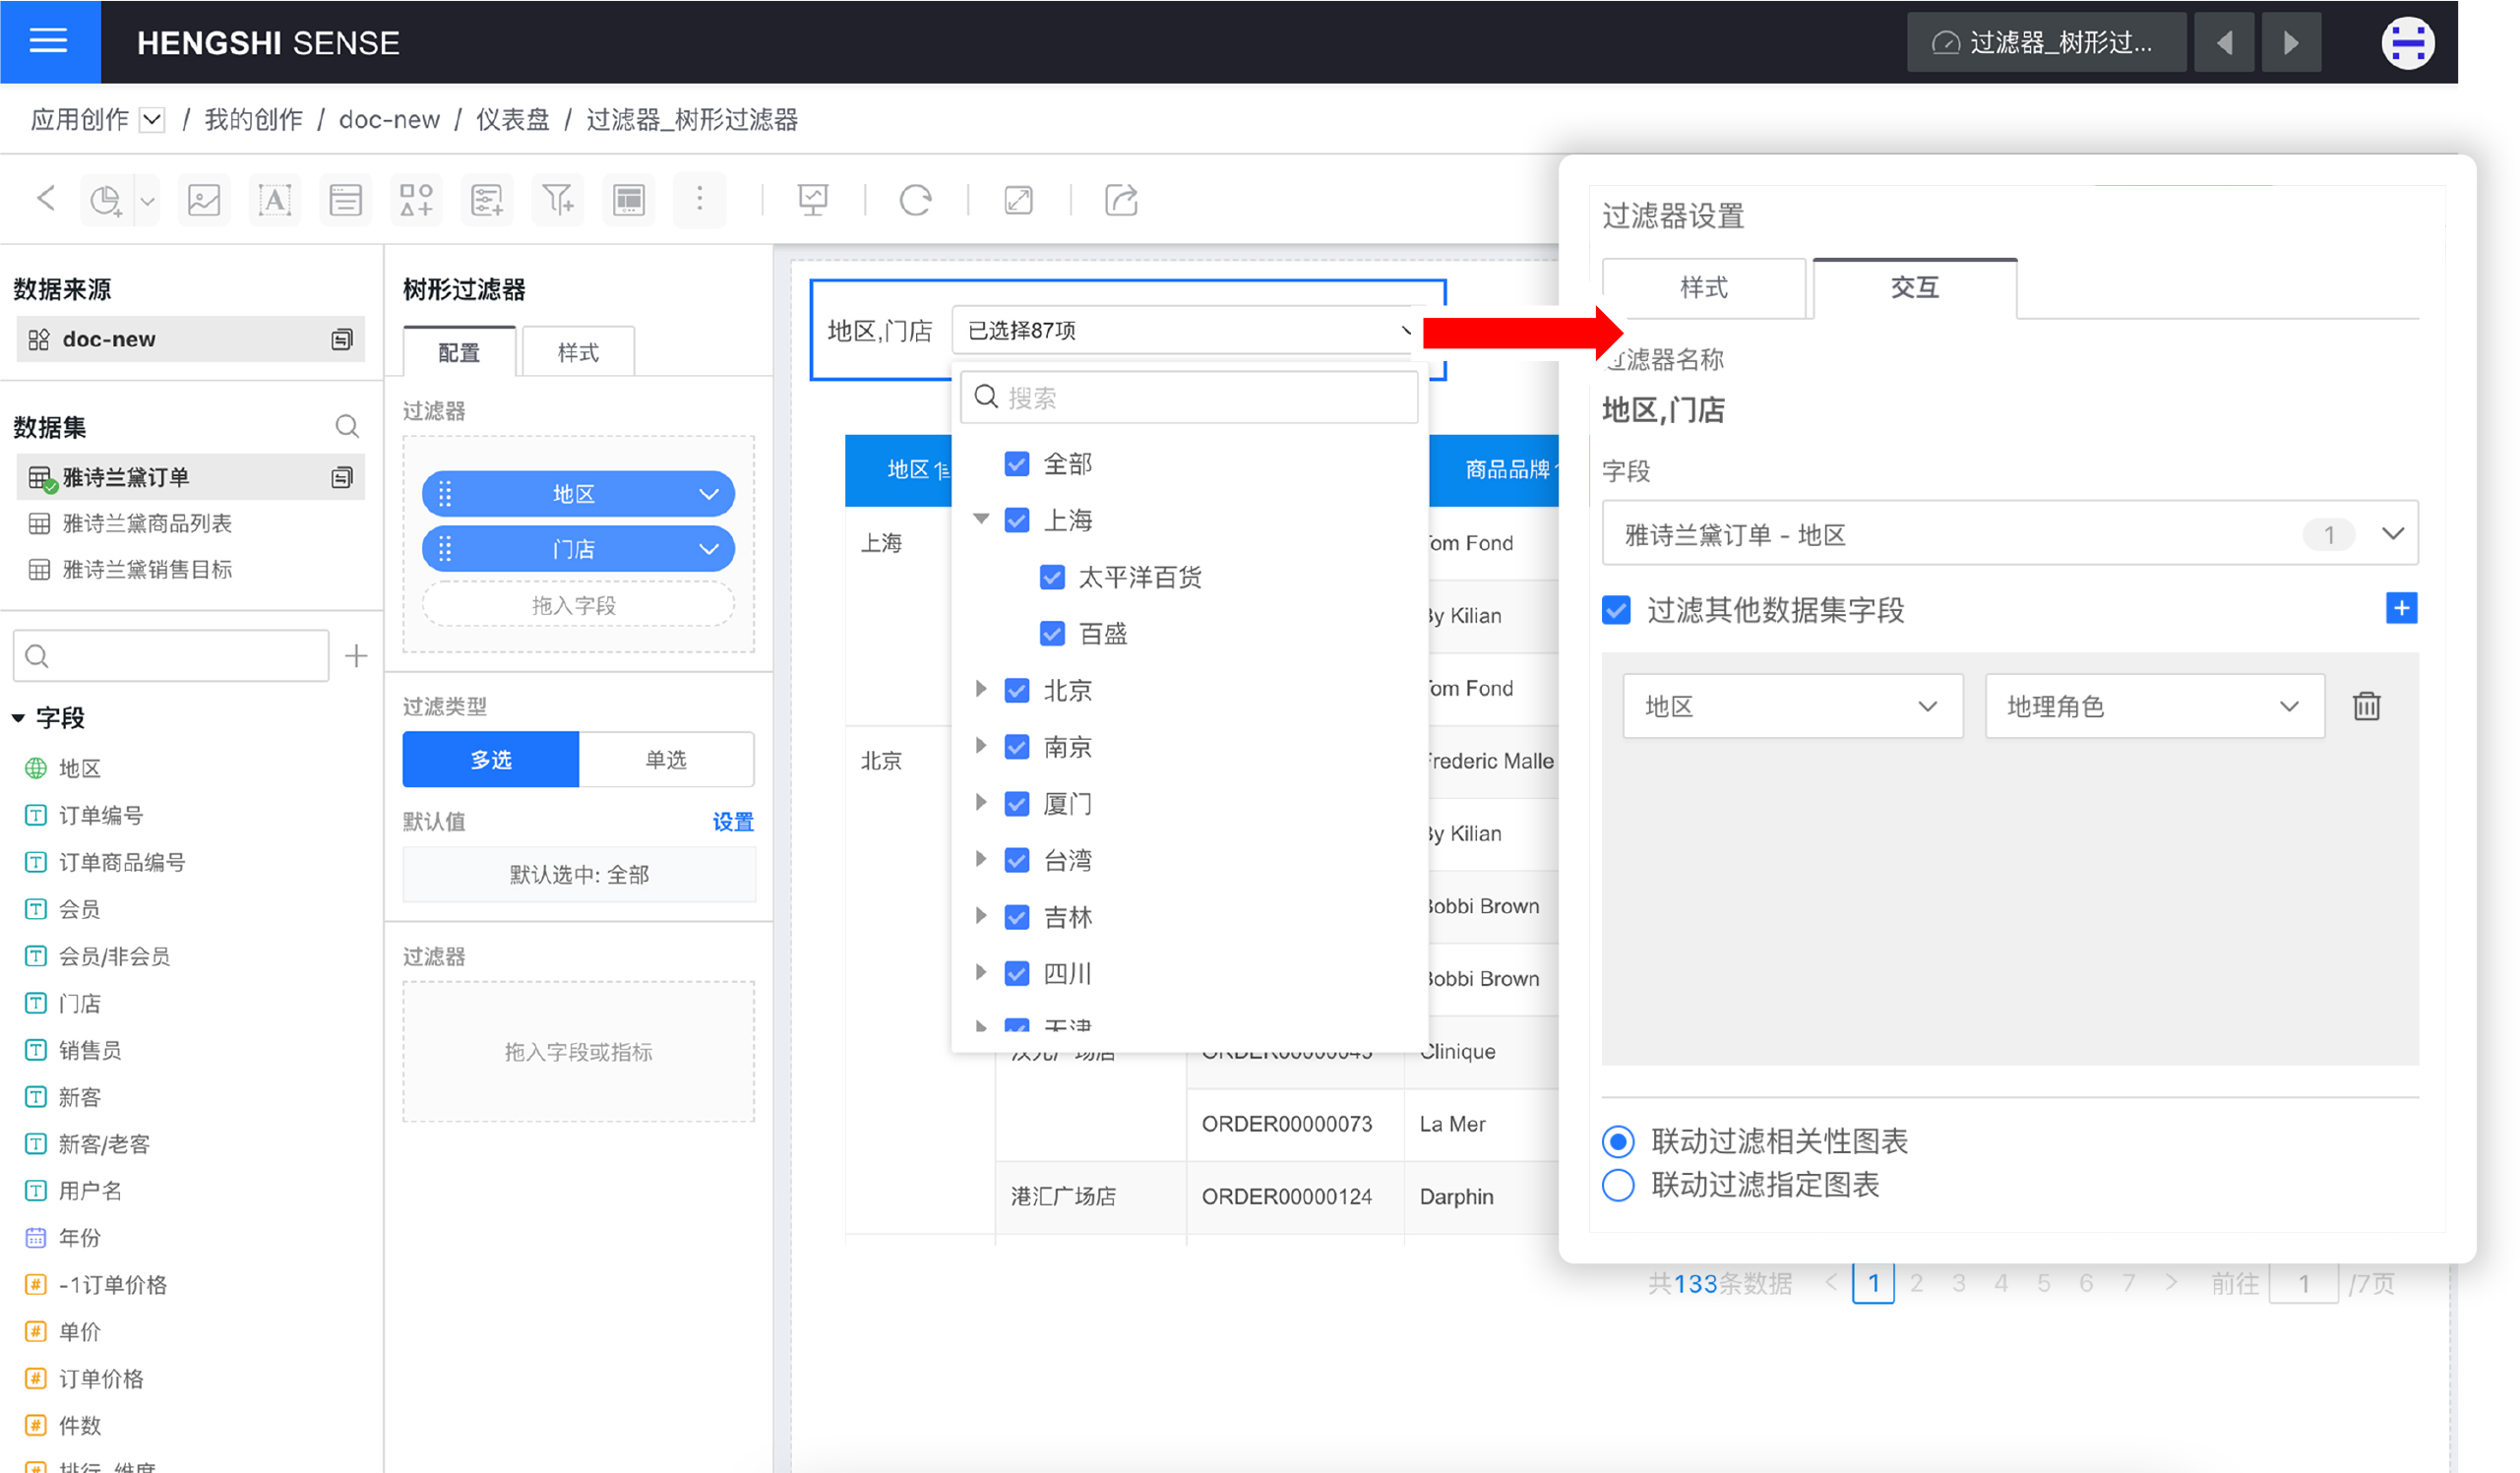
Task: Click the field search input box
Action: click(x=171, y=656)
